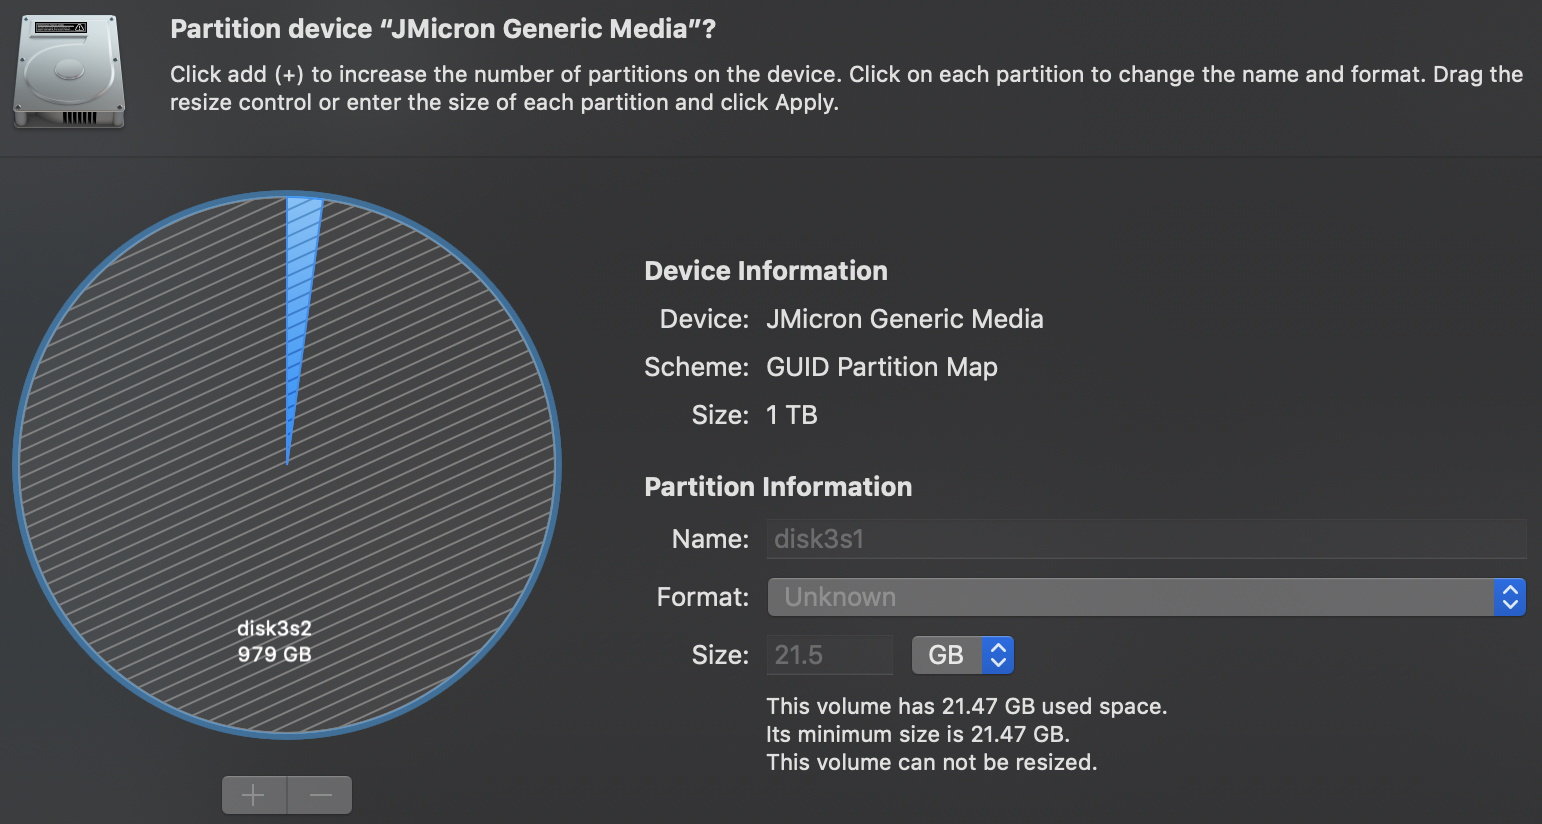Click into the partition Name field disk3s1
Image resolution: width=1542 pixels, height=824 pixels.
(1146, 539)
